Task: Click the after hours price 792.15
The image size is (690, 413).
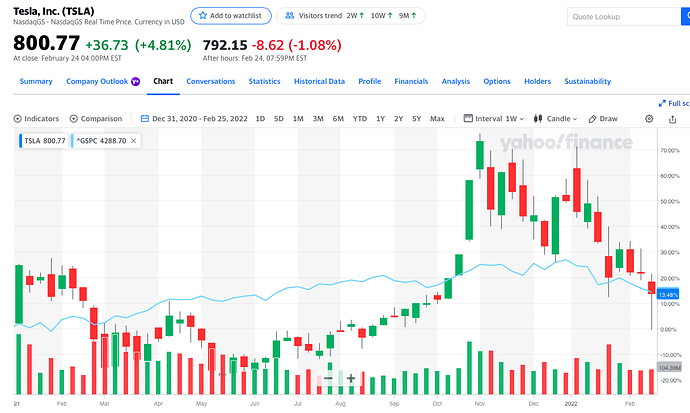Action: pyautogui.click(x=225, y=45)
